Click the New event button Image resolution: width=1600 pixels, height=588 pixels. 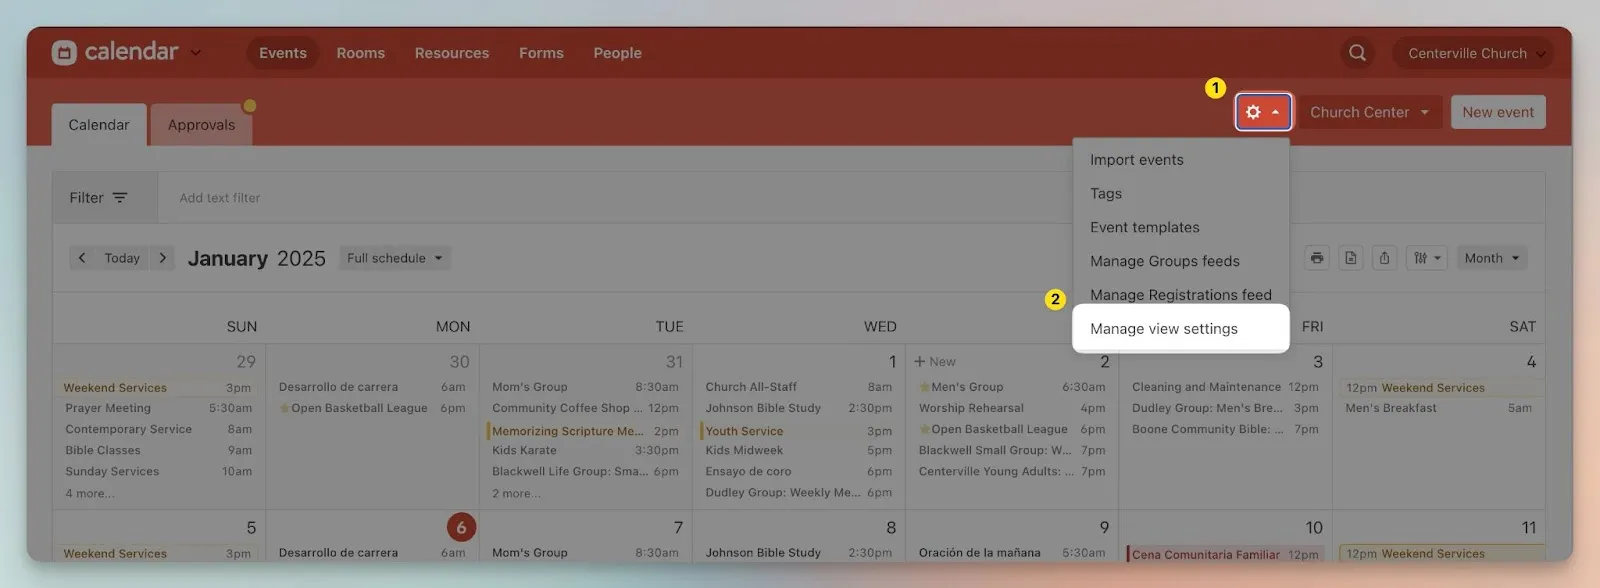(x=1497, y=112)
